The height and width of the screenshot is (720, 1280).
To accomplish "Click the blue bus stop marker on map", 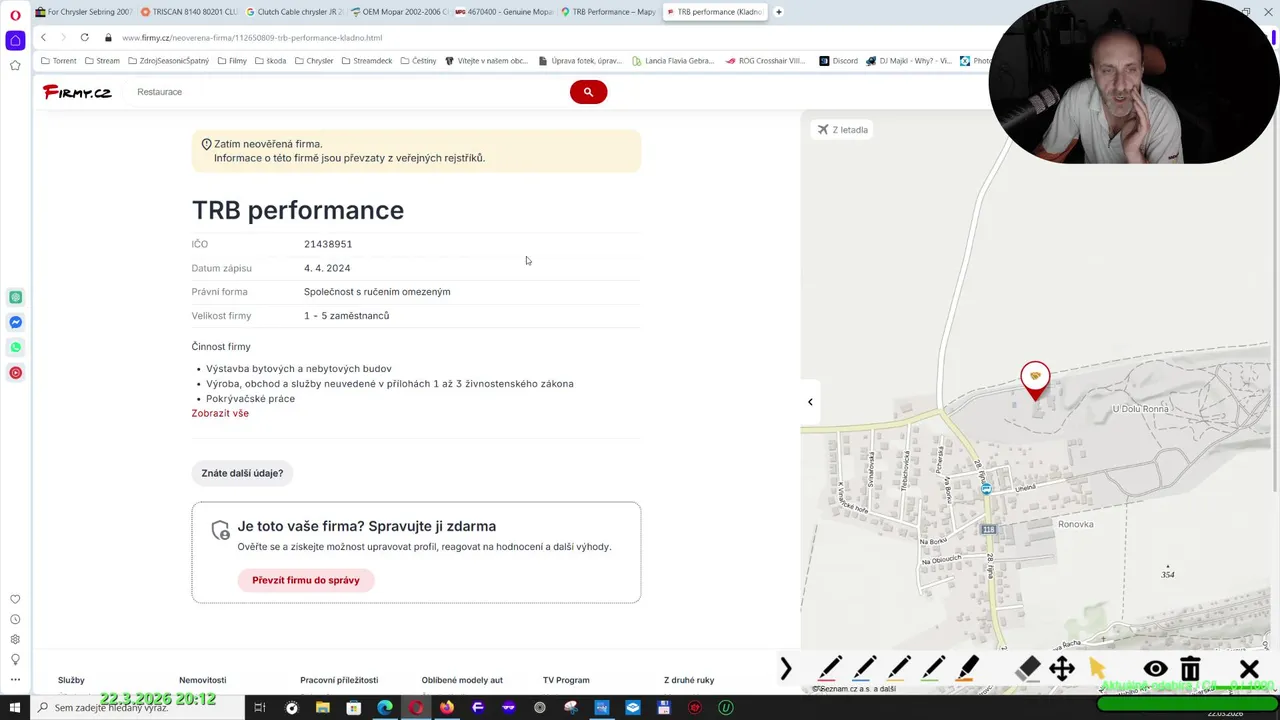I will tap(986, 488).
